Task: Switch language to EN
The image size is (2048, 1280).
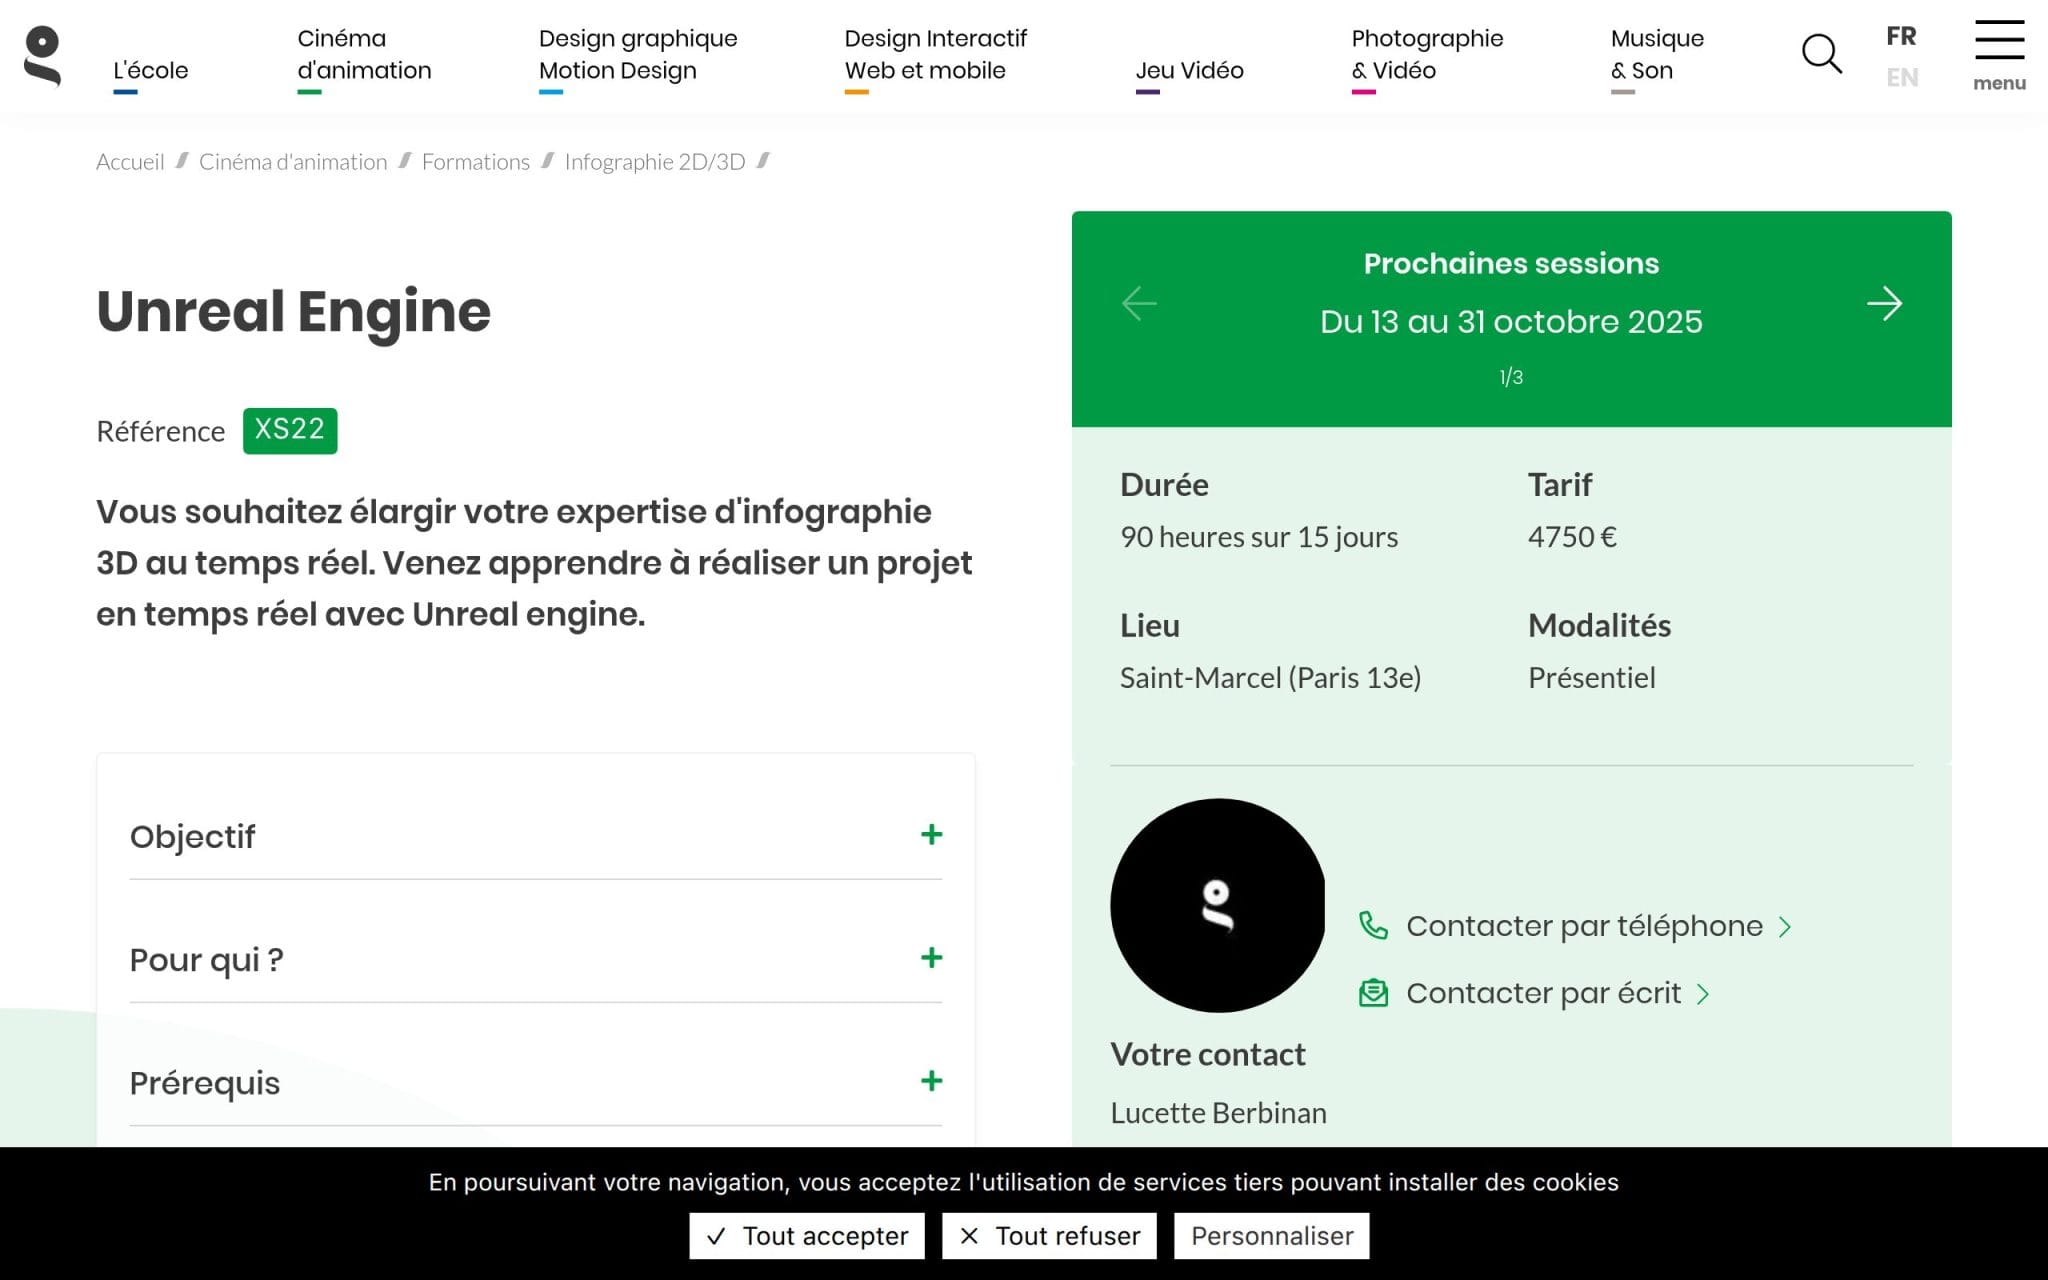Action: (x=1902, y=77)
